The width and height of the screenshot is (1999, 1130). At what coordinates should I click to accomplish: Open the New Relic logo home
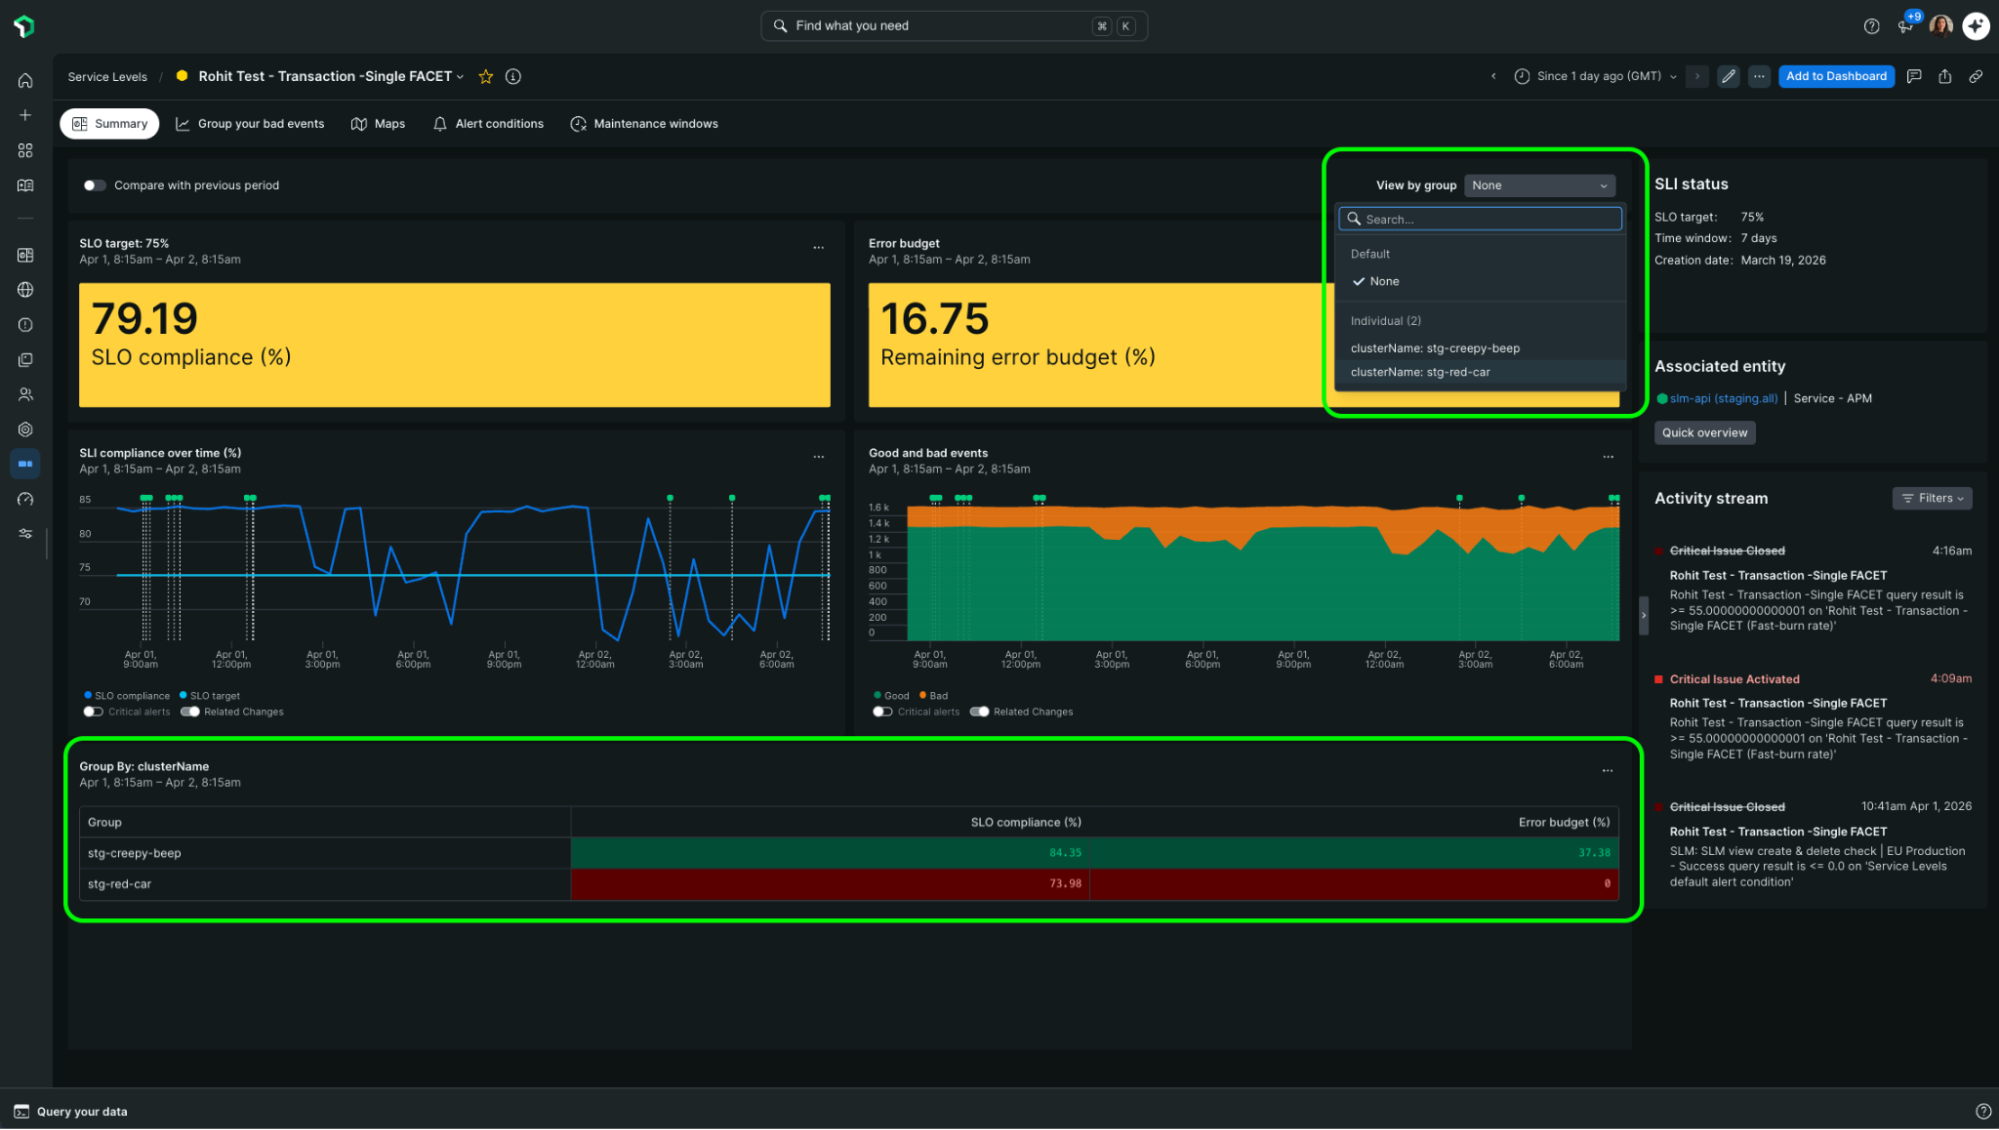(x=25, y=26)
